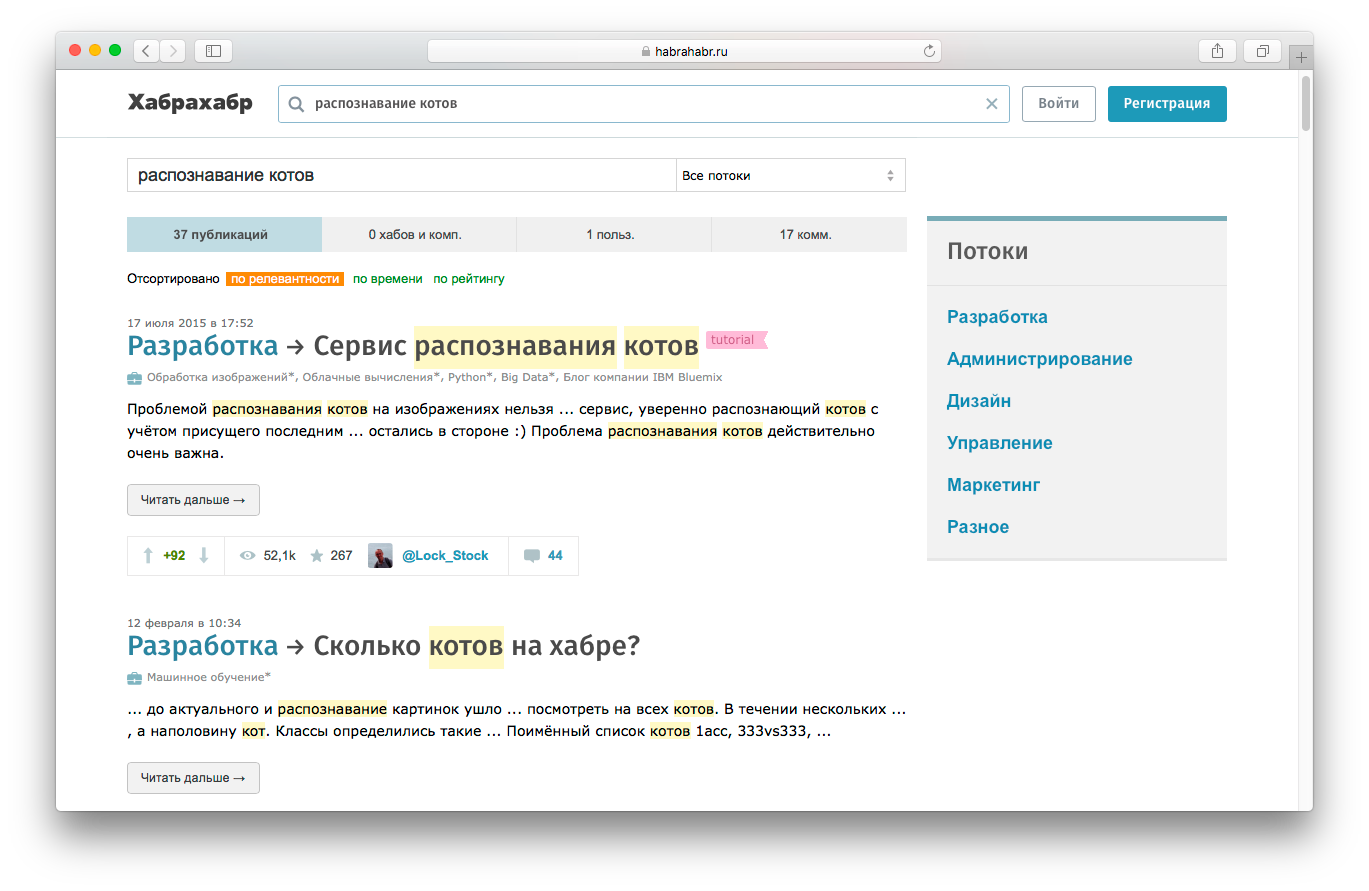Open the "Все потоки" dropdown

790,174
